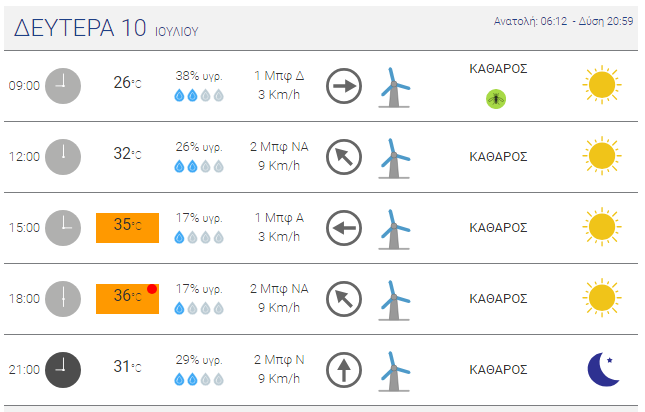The image size is (645, 412).
Task: Click the red dot on 36°C
Action: (x=152, y=289)
